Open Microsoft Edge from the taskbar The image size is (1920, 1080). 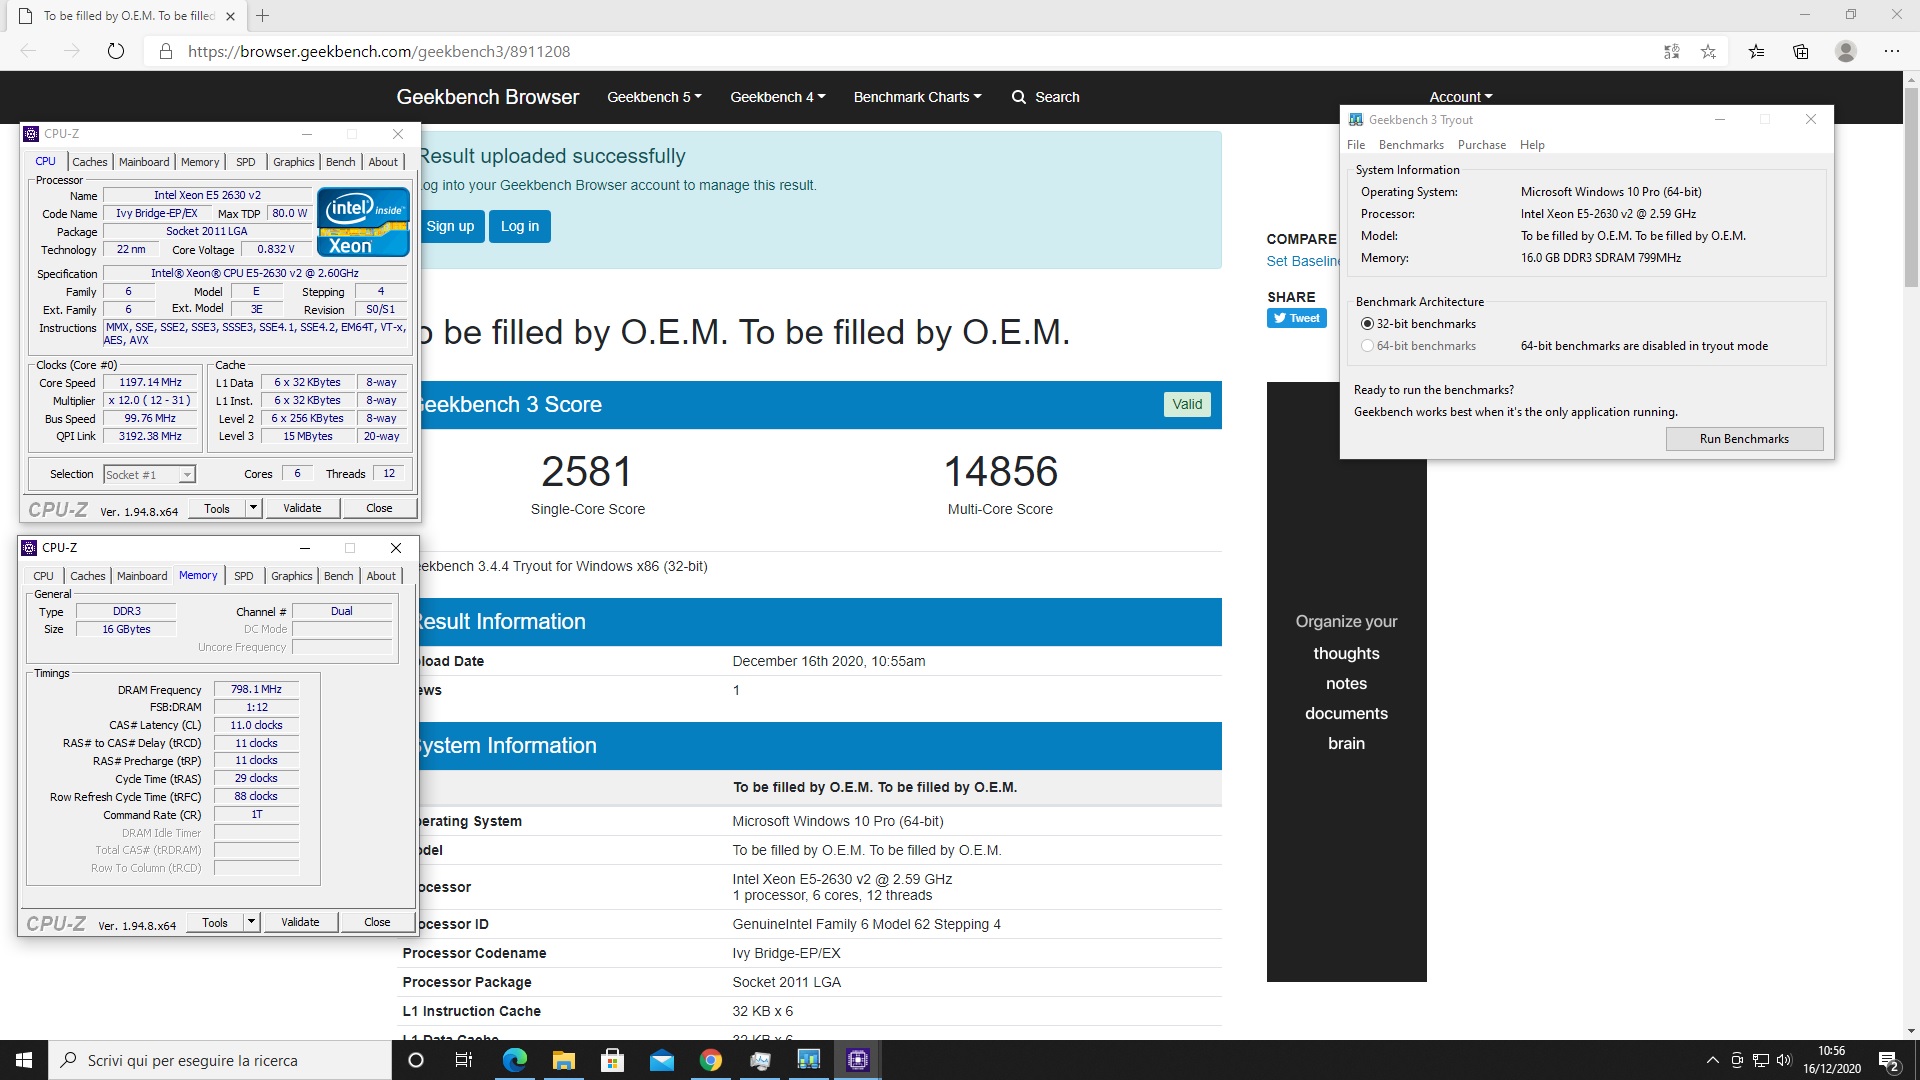coord(514,1060)
